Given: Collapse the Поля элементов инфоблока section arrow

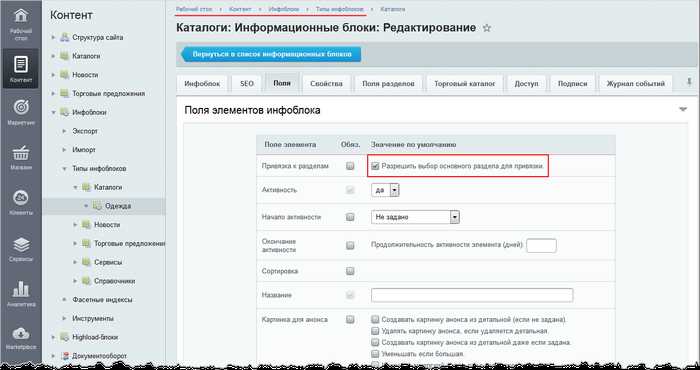Looking at the screenshot, I should [683, 109].
